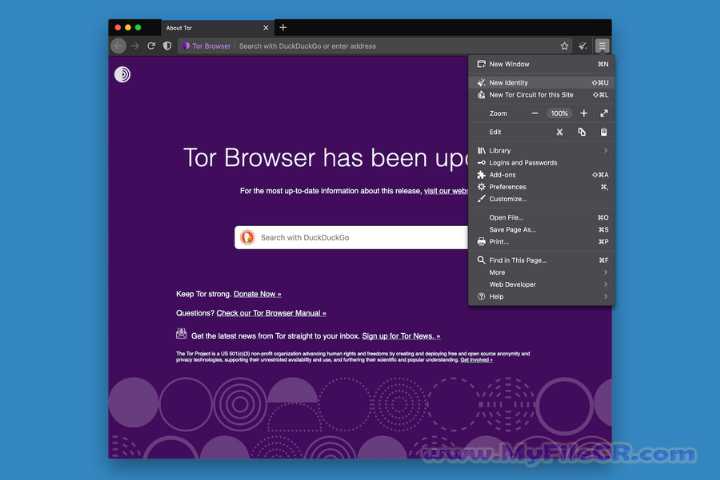Click the back navigation arrow
The height and width of the screenshot is (480, 720).
pyautogui.click(x=118, y=46)
